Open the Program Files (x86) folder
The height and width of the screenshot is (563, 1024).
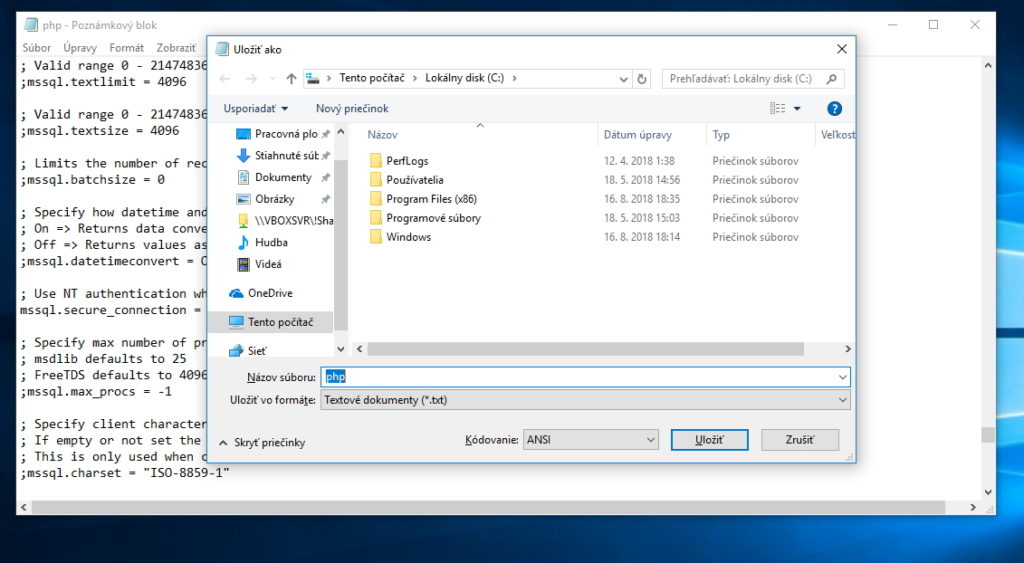coord(431,199)
